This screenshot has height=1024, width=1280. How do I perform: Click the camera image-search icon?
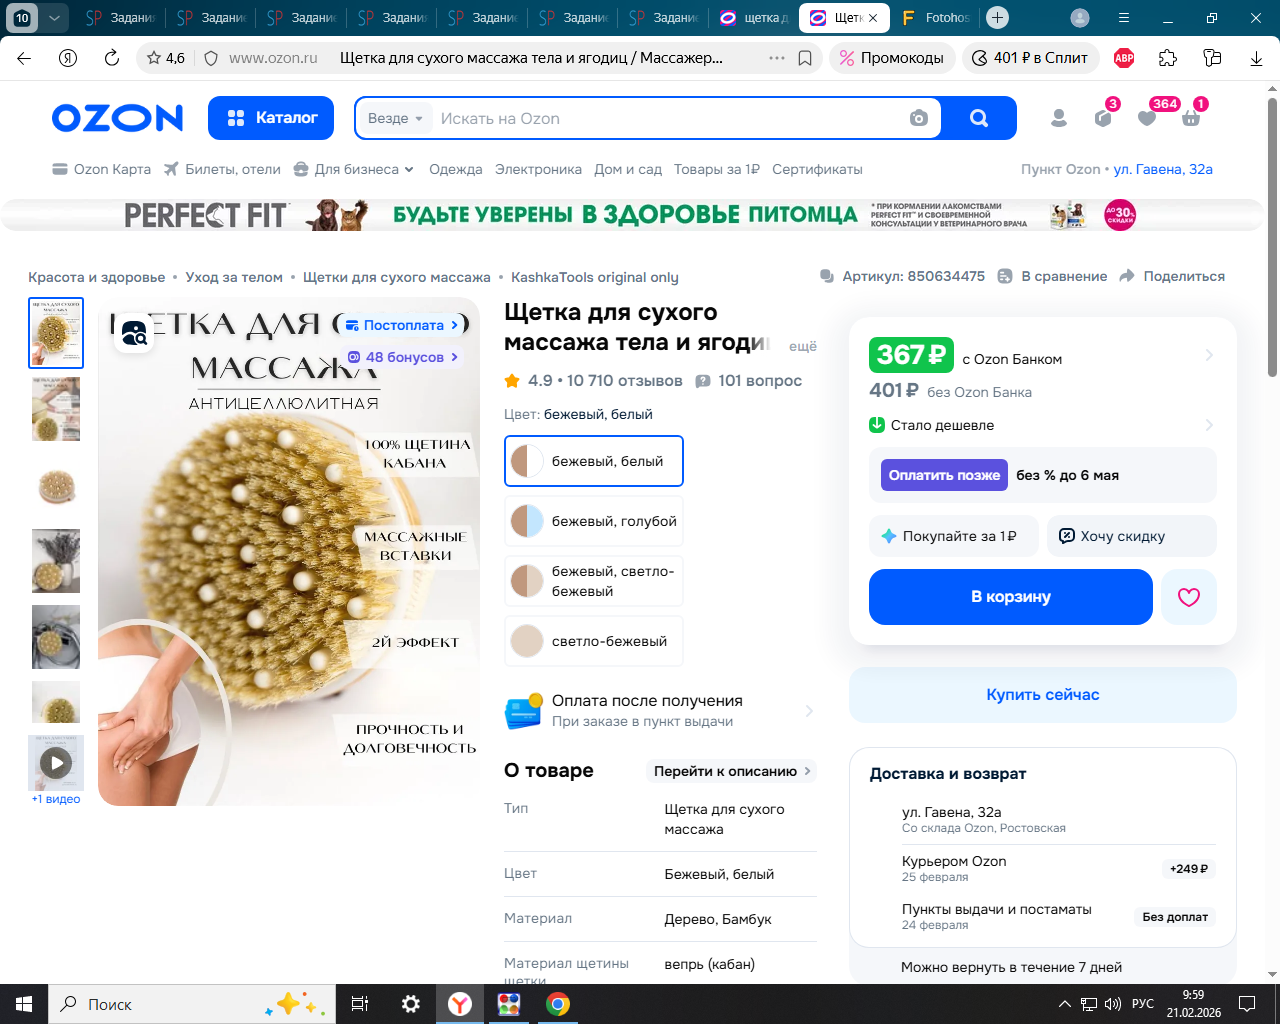pos(918,118)
